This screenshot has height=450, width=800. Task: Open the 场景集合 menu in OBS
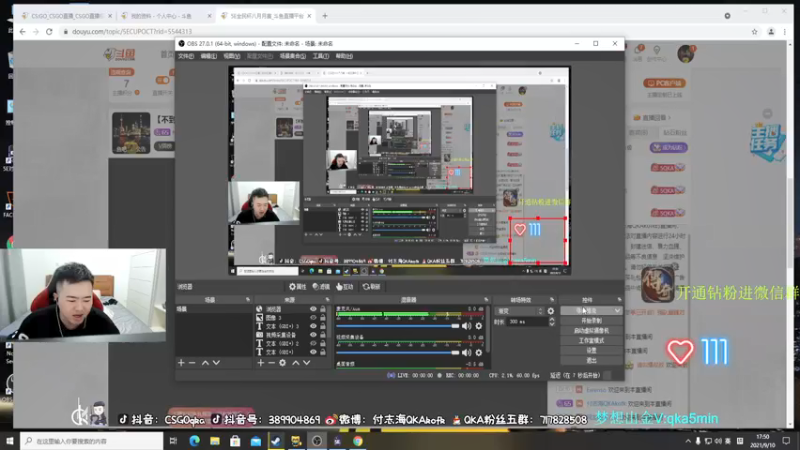(x=293, y=56)
